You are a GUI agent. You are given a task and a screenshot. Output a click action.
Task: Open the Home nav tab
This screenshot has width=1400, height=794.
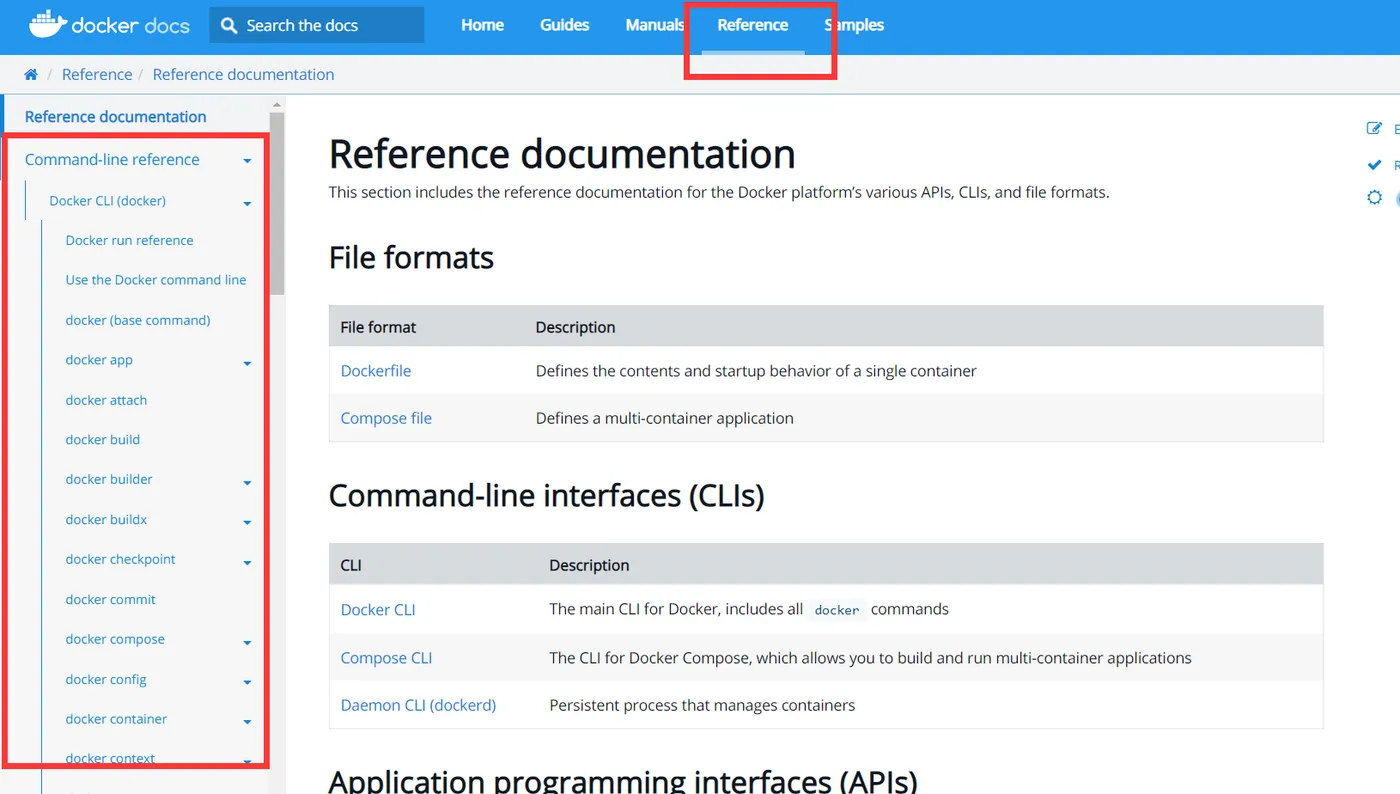[482, 25]
